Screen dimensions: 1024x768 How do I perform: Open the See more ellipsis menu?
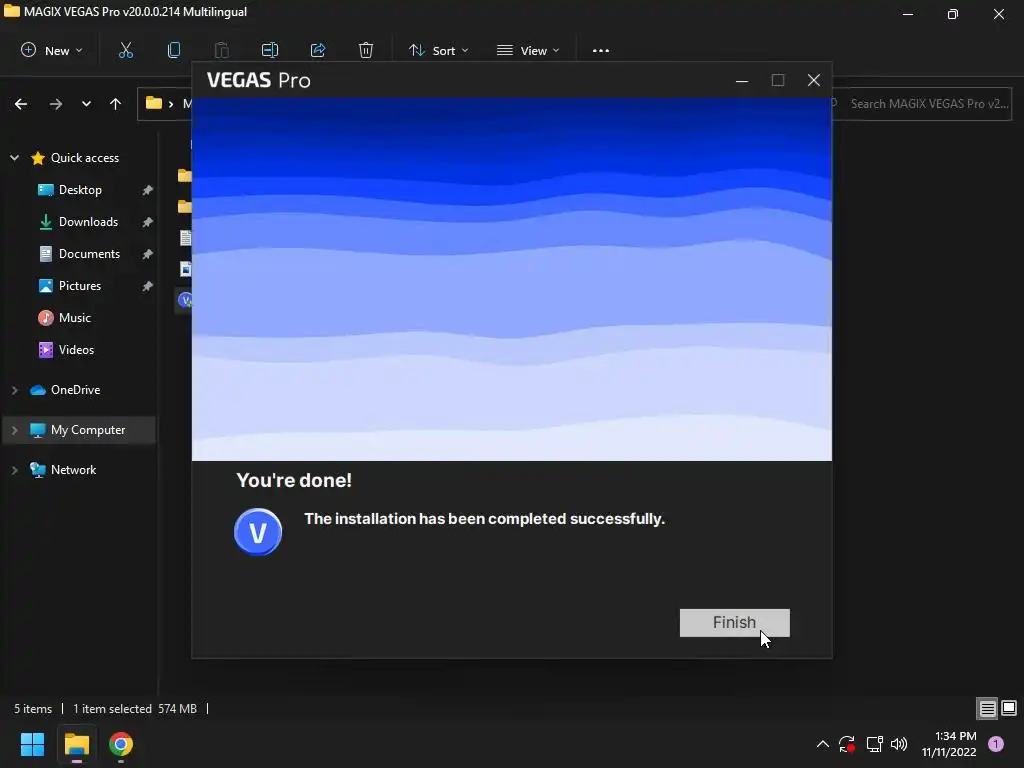point(601,50)
